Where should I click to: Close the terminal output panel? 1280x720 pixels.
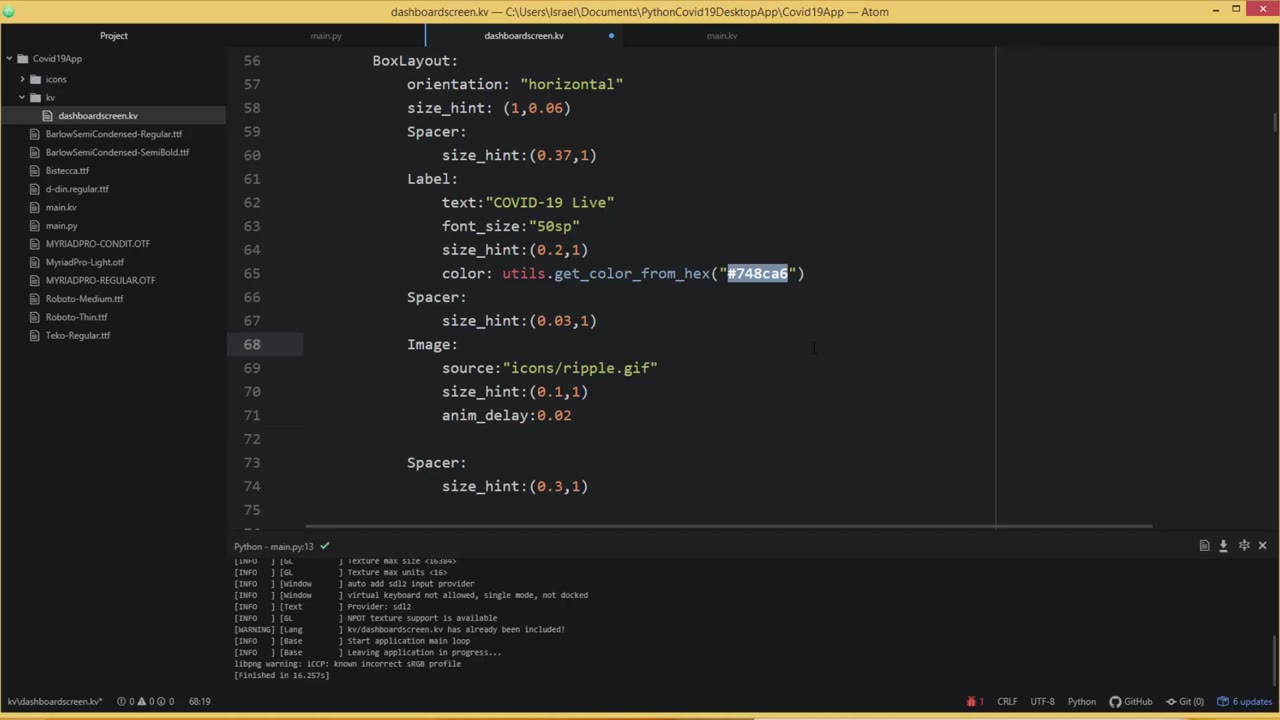[x=1262, y=545]
